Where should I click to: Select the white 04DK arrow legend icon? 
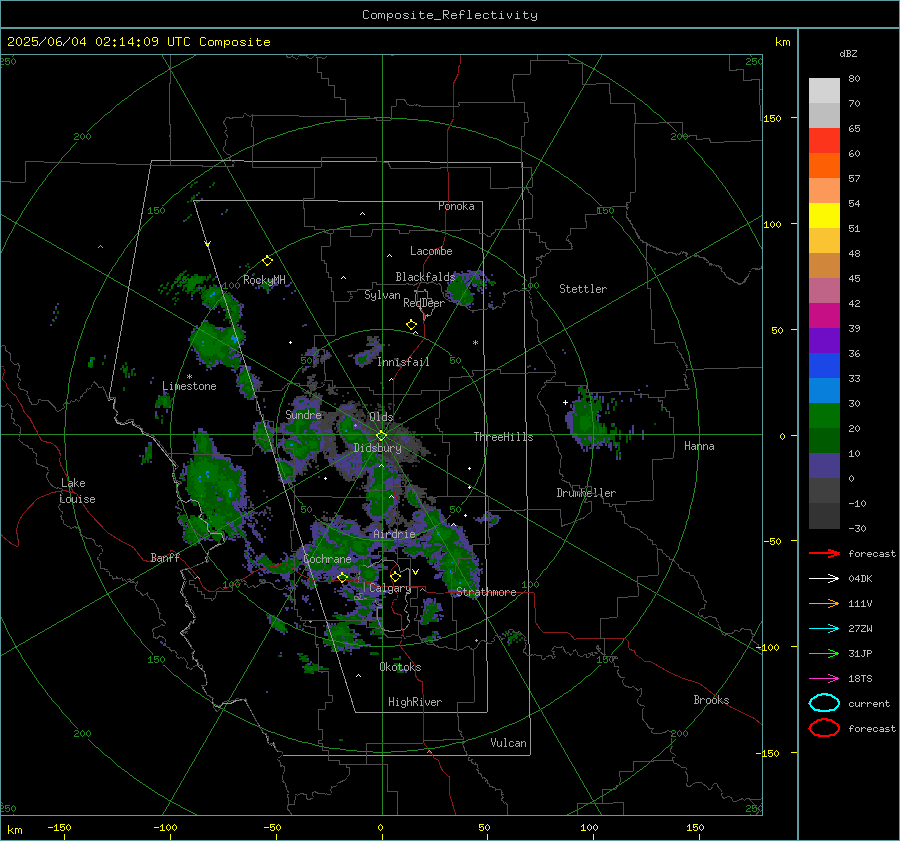coord(824,579)
